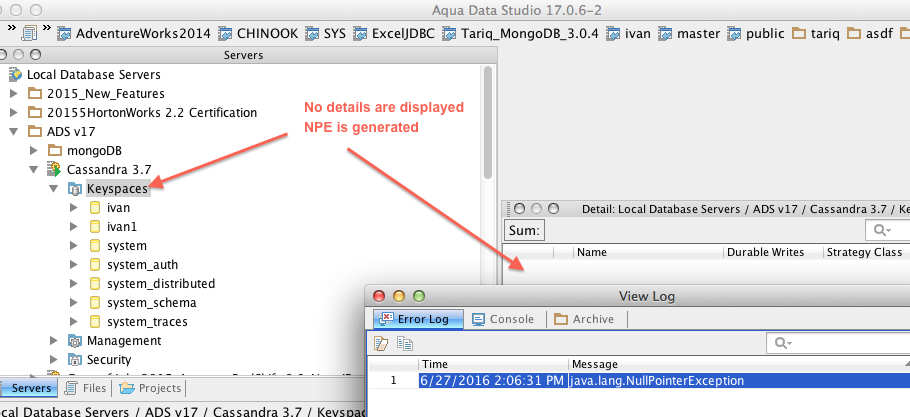The image size is (910, 417).
Task: Expand the 2015_New_Features folder
Action: point(15,93)
